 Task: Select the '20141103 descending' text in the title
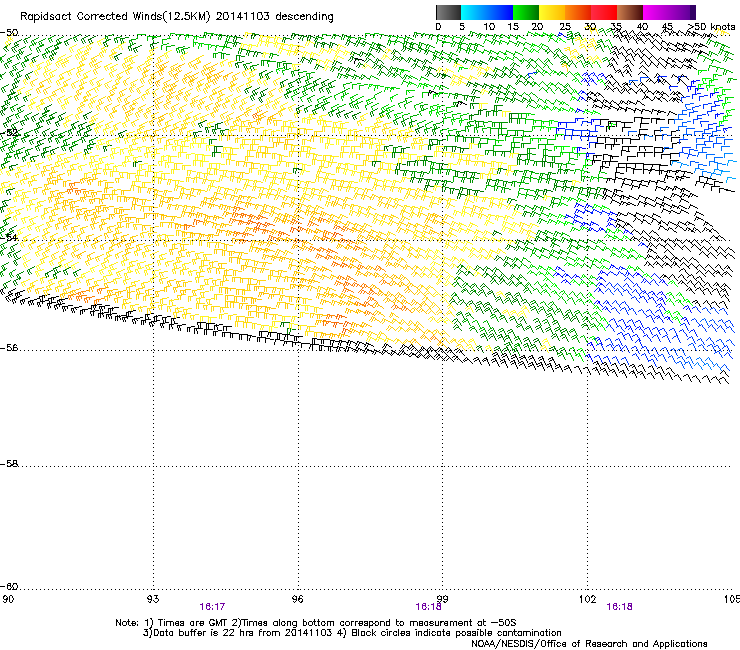click(x=274, y=17)
